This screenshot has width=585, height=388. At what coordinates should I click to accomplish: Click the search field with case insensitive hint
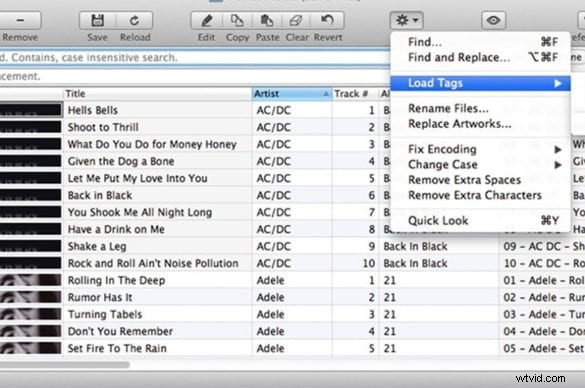coord(194,57)
